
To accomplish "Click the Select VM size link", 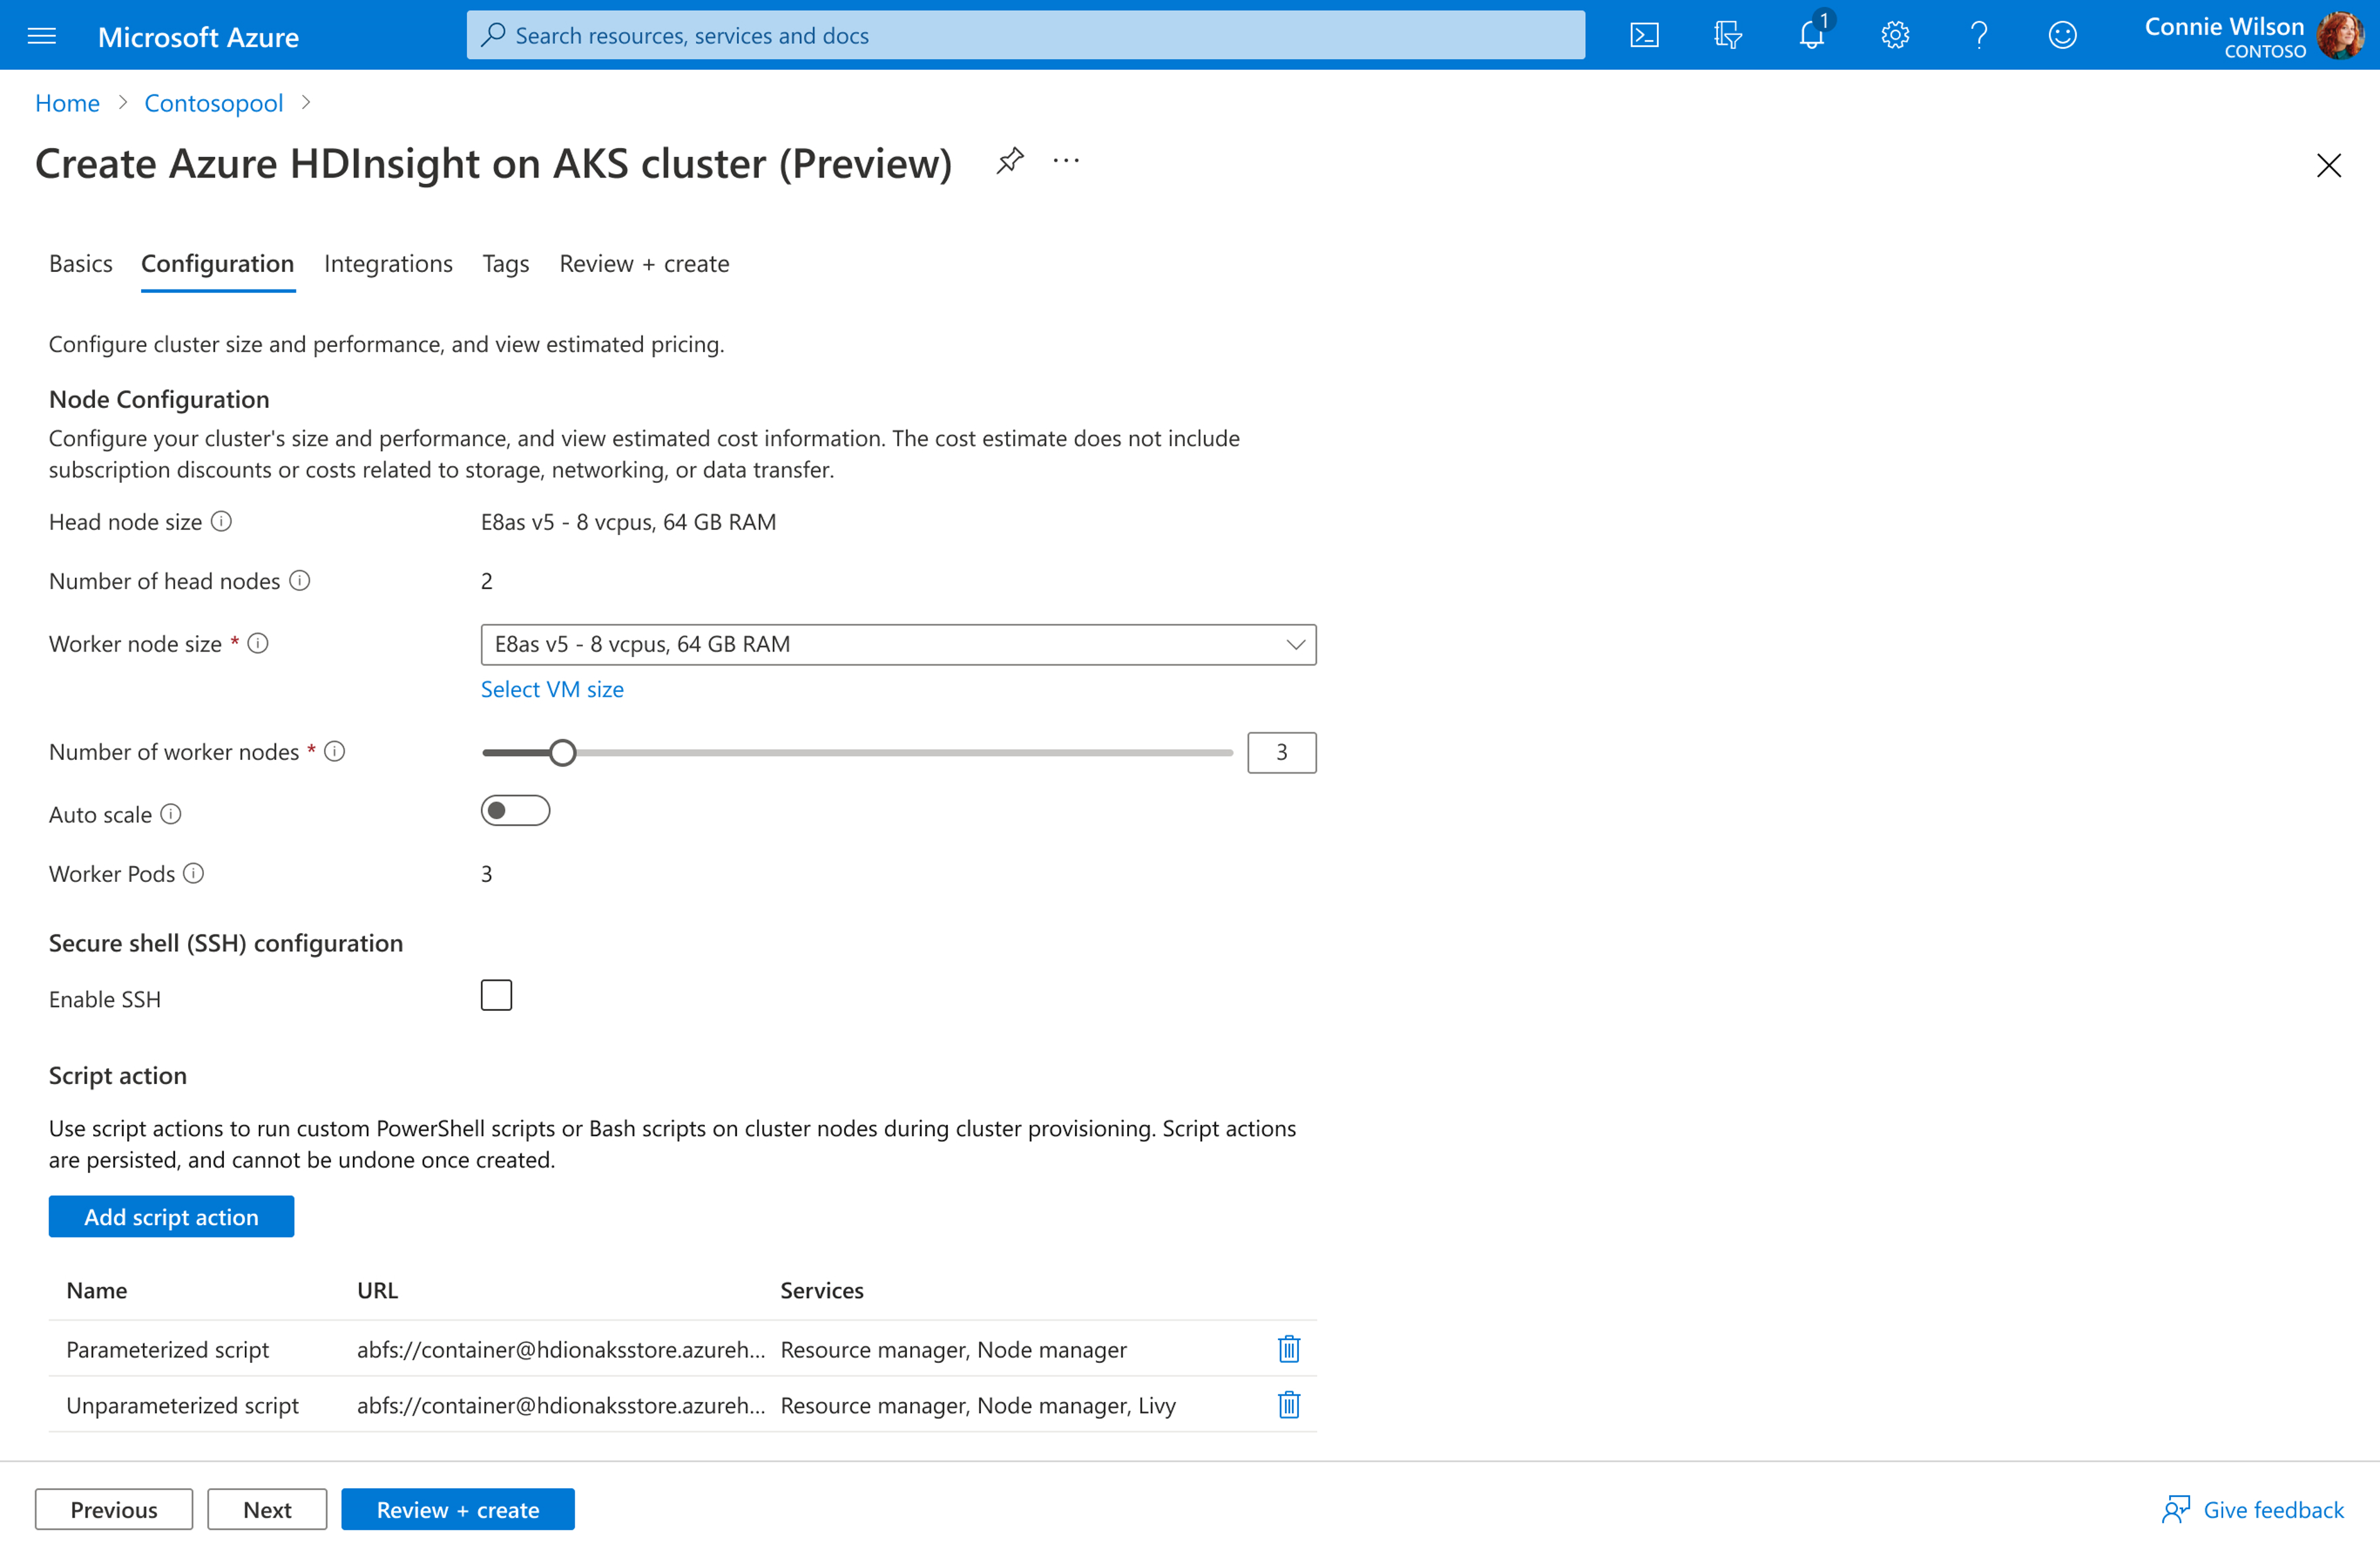I will point(552,690).
